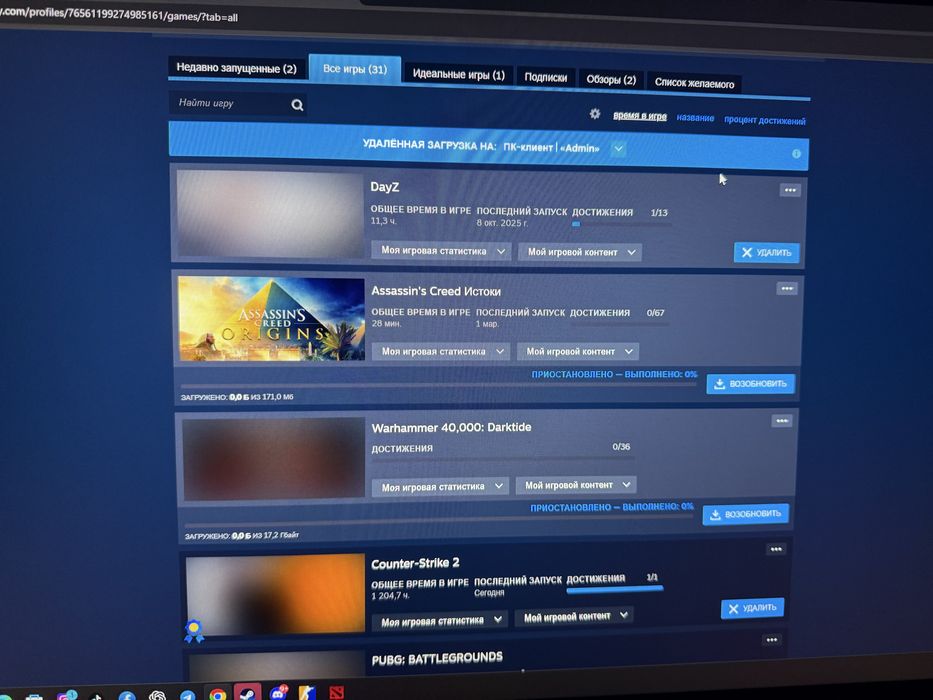Open the three-dot menu for Warhammer 40,000: Darktide
This screenshot has height=700, width=933.
point(781,421)
